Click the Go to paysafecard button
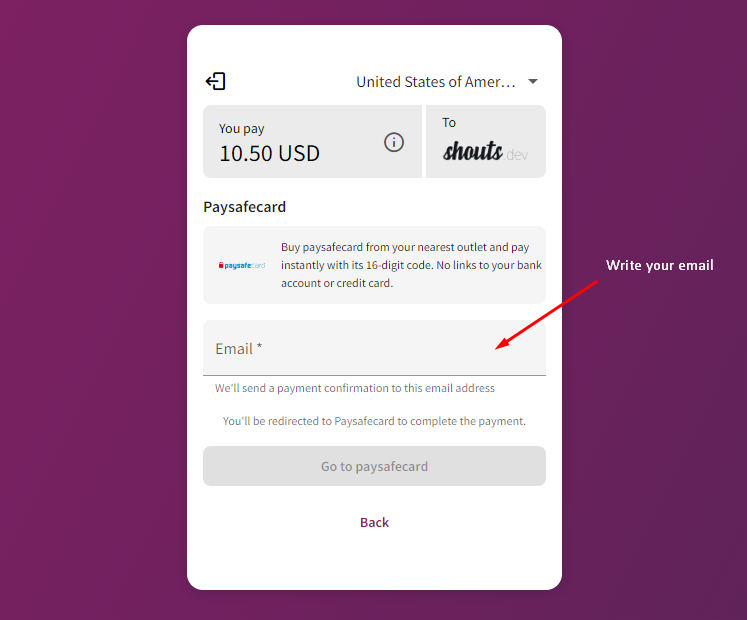The height and width of the screenshot is (620, 747). (374, 466)
